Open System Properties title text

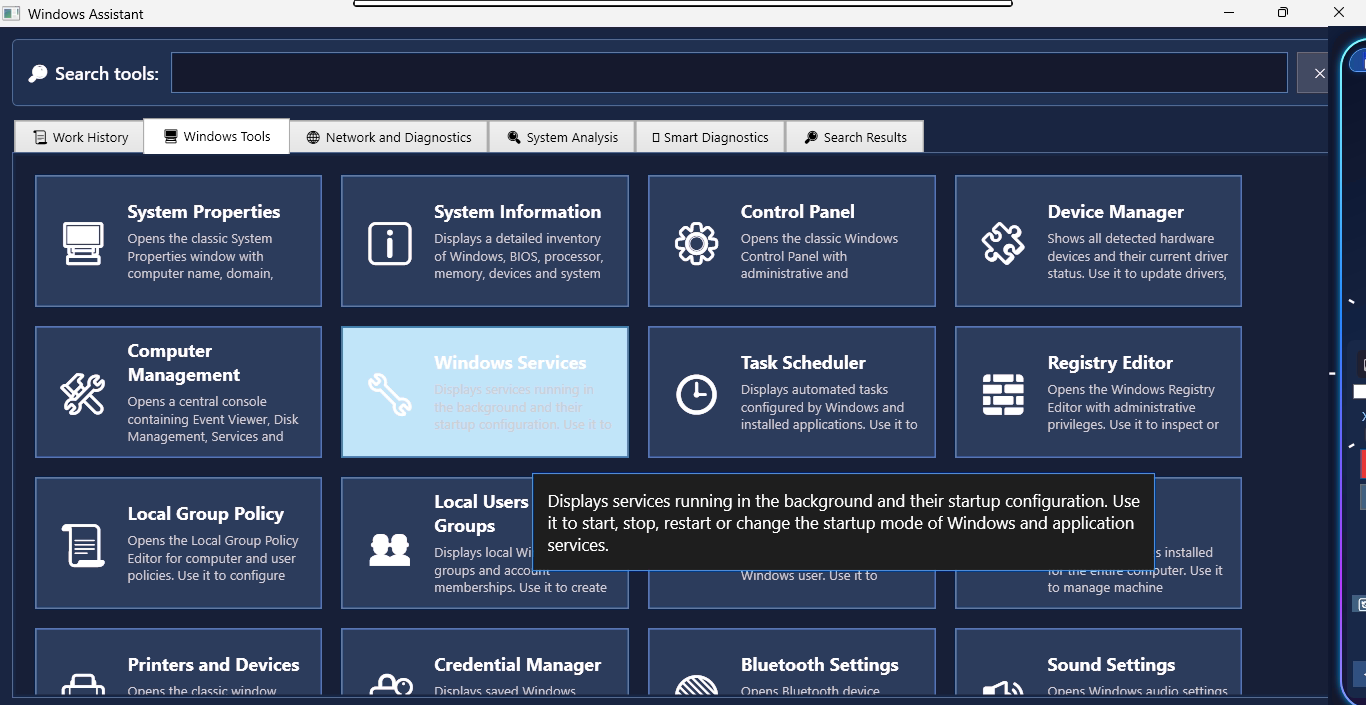[204, 212]
